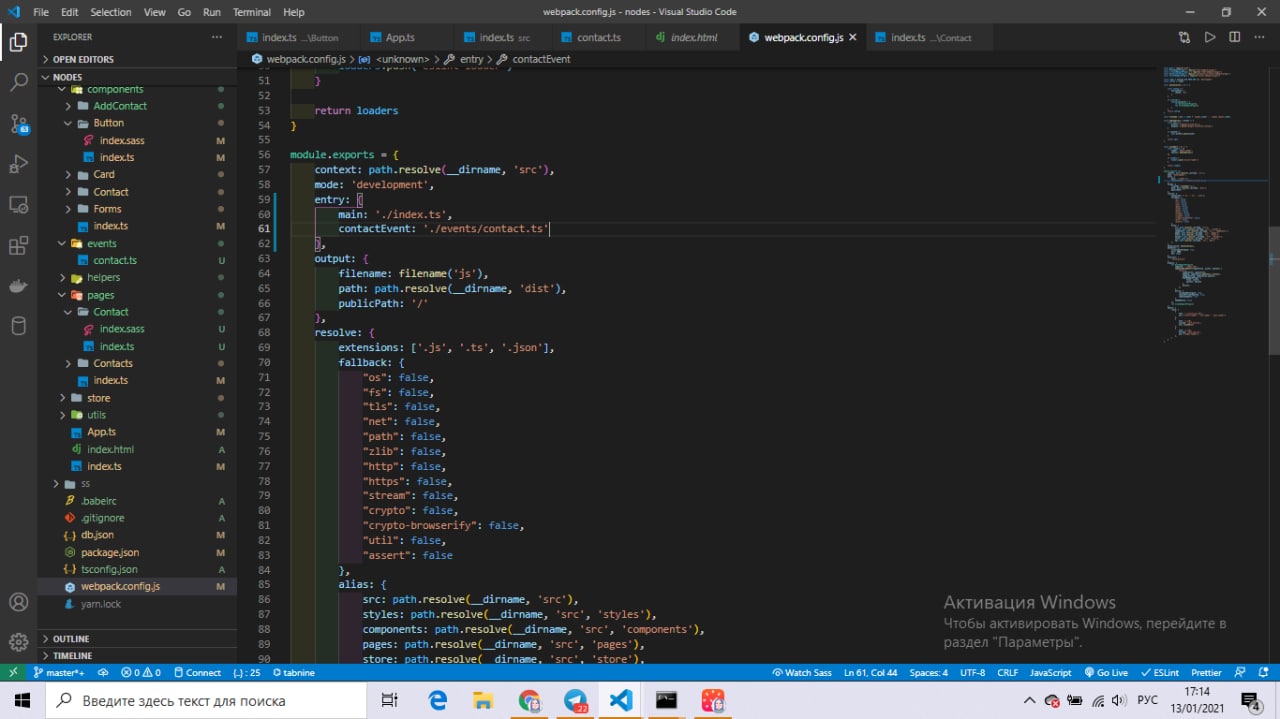This screenshot has width=1280, height=719.
Task: Switch to the App.ts tab
Action: tap(400, 37)
